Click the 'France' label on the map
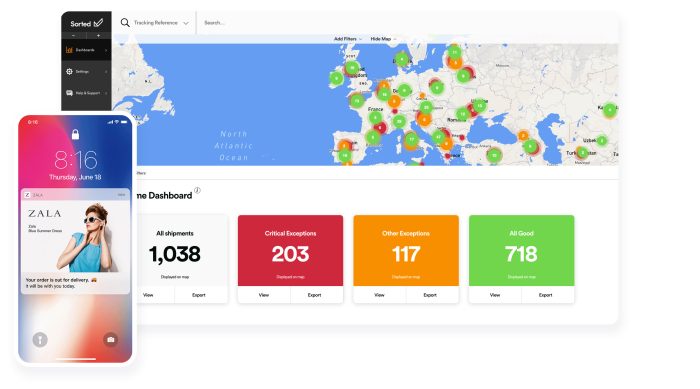The image size is (700, 389). tap(375, 109)
